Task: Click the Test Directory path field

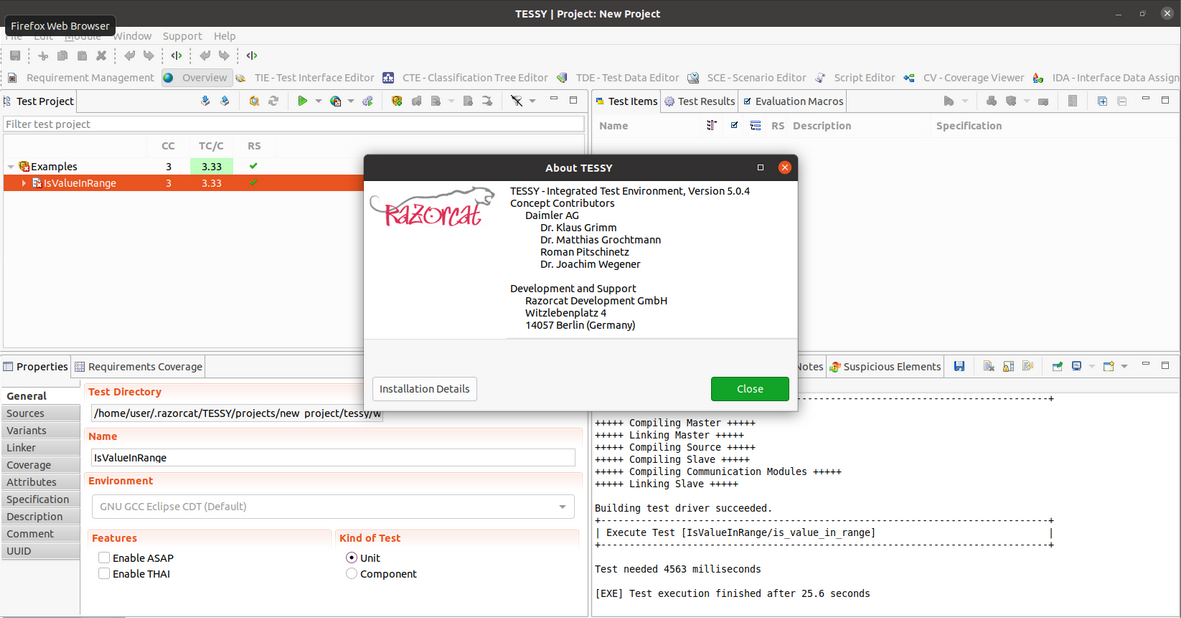Action: point(237,413)
